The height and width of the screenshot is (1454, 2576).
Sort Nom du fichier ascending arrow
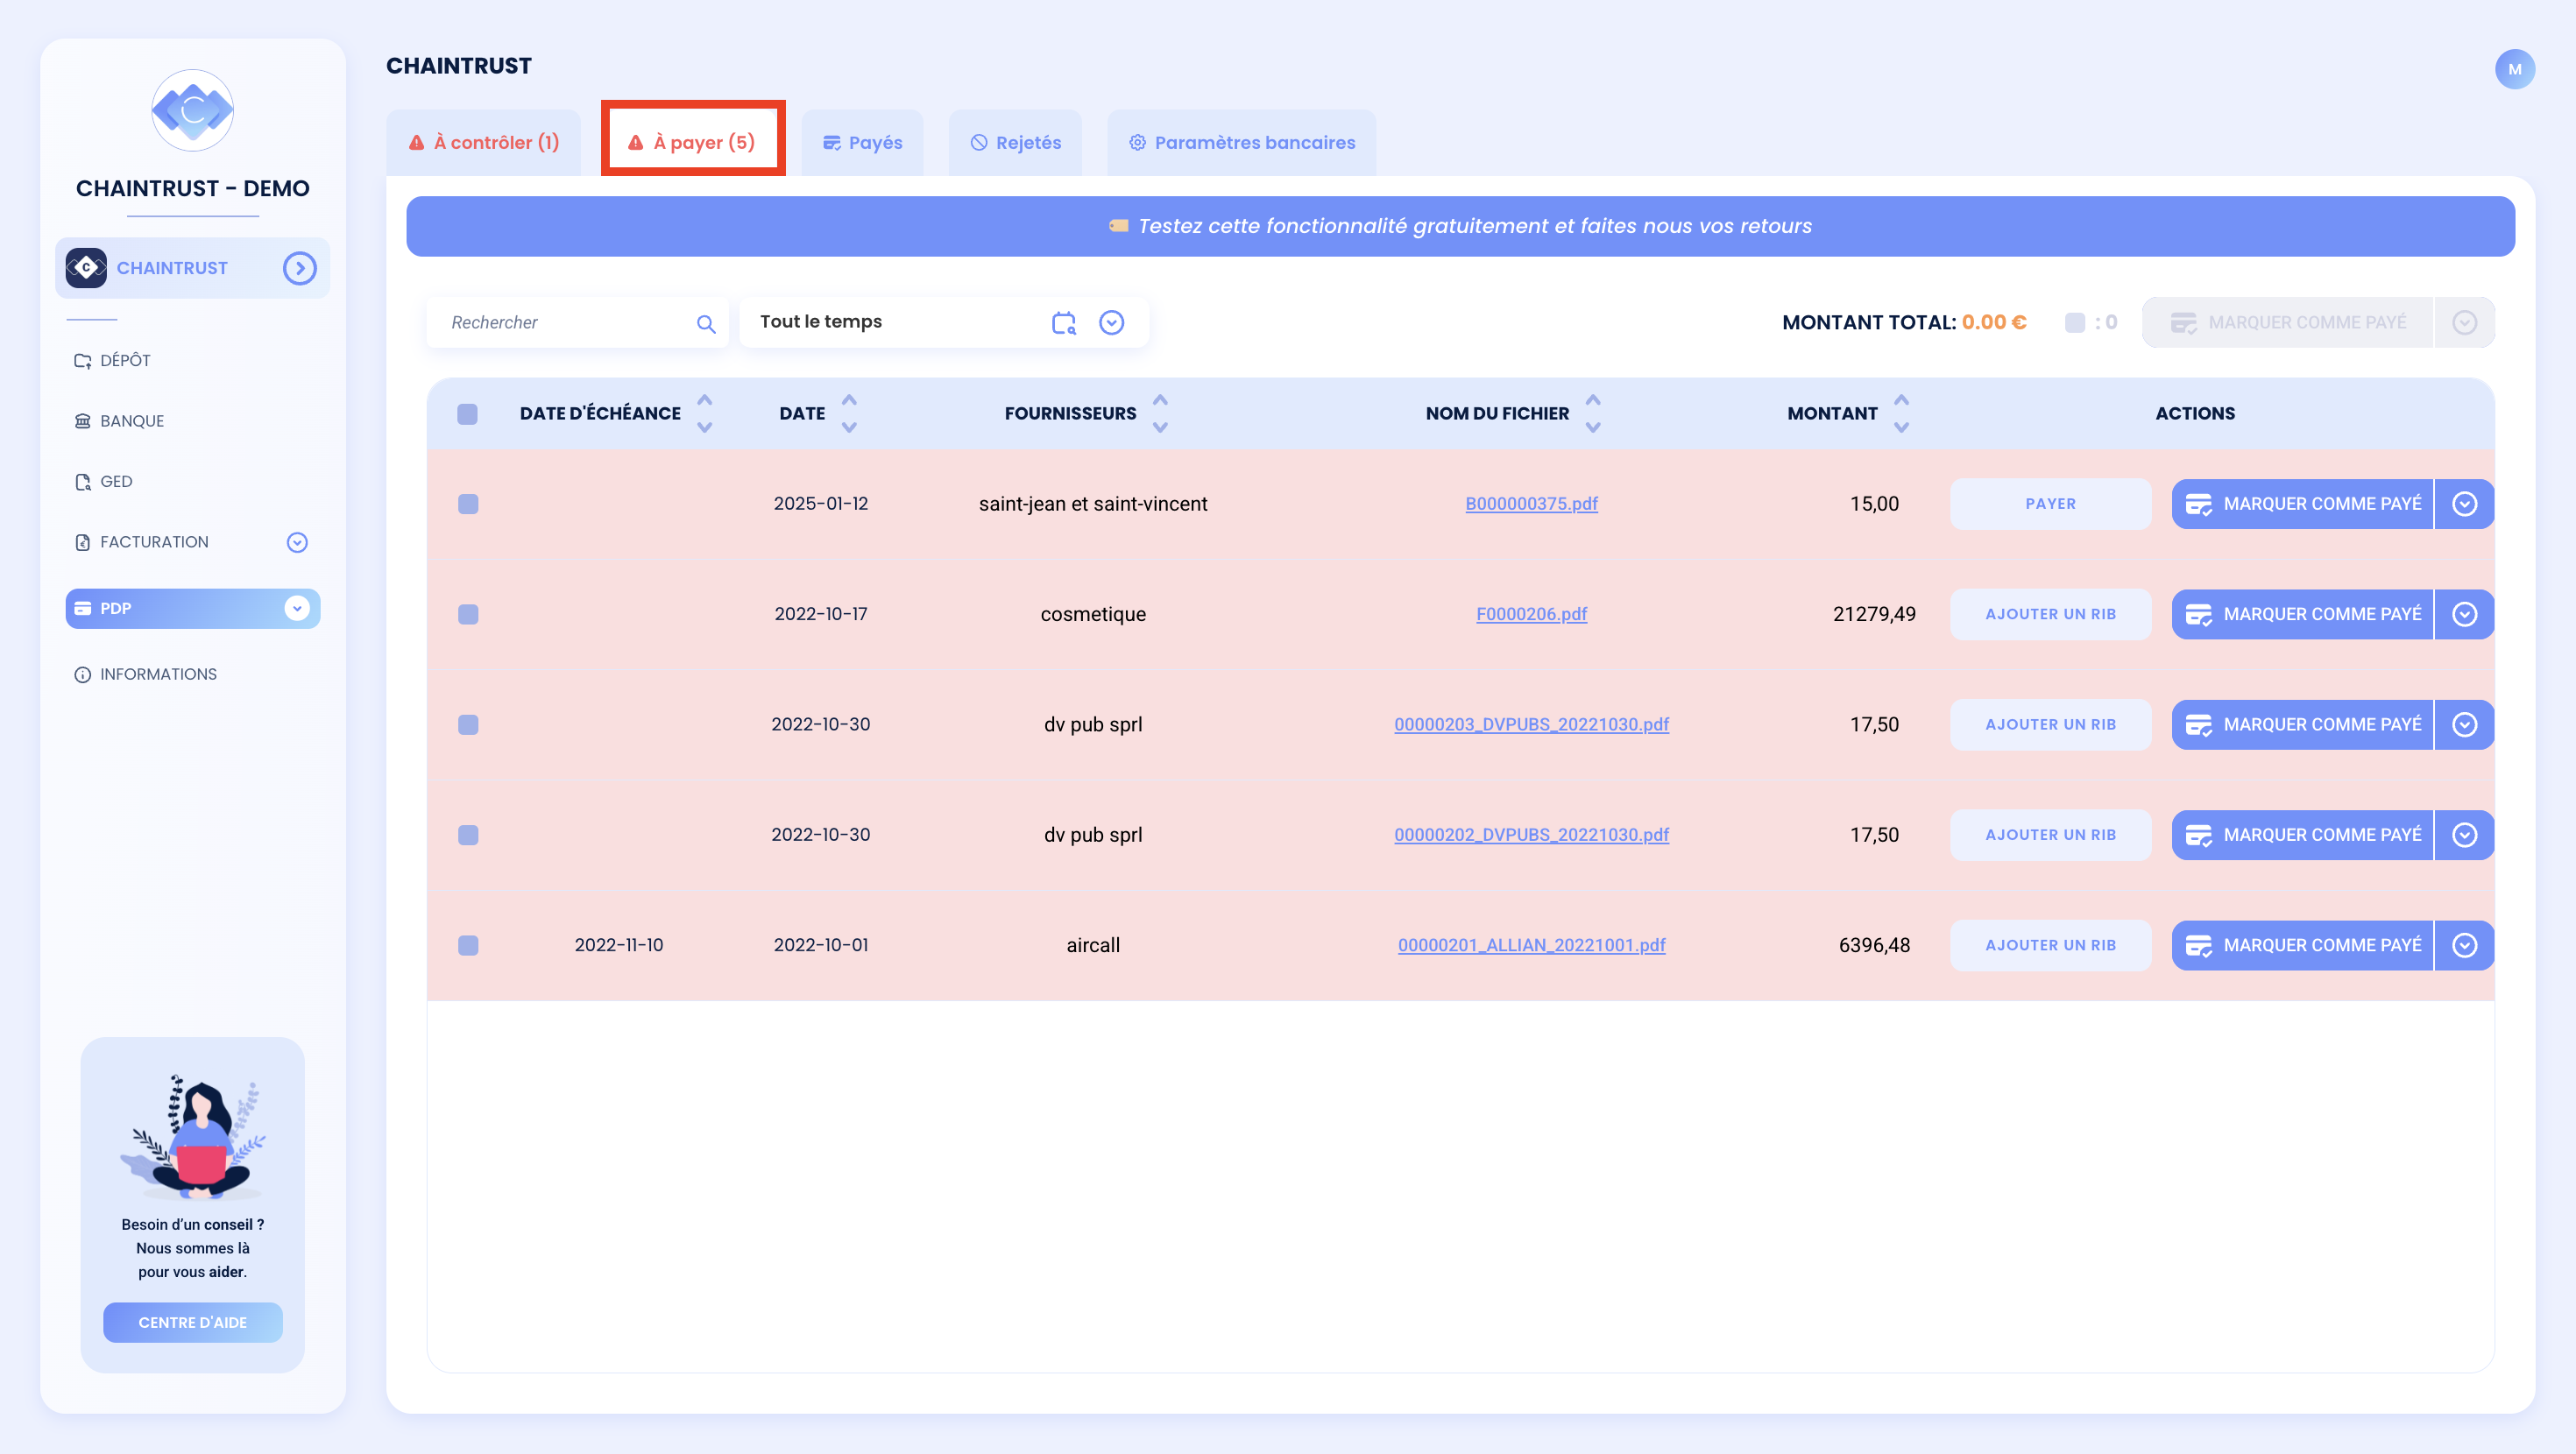coord(1593,400)
